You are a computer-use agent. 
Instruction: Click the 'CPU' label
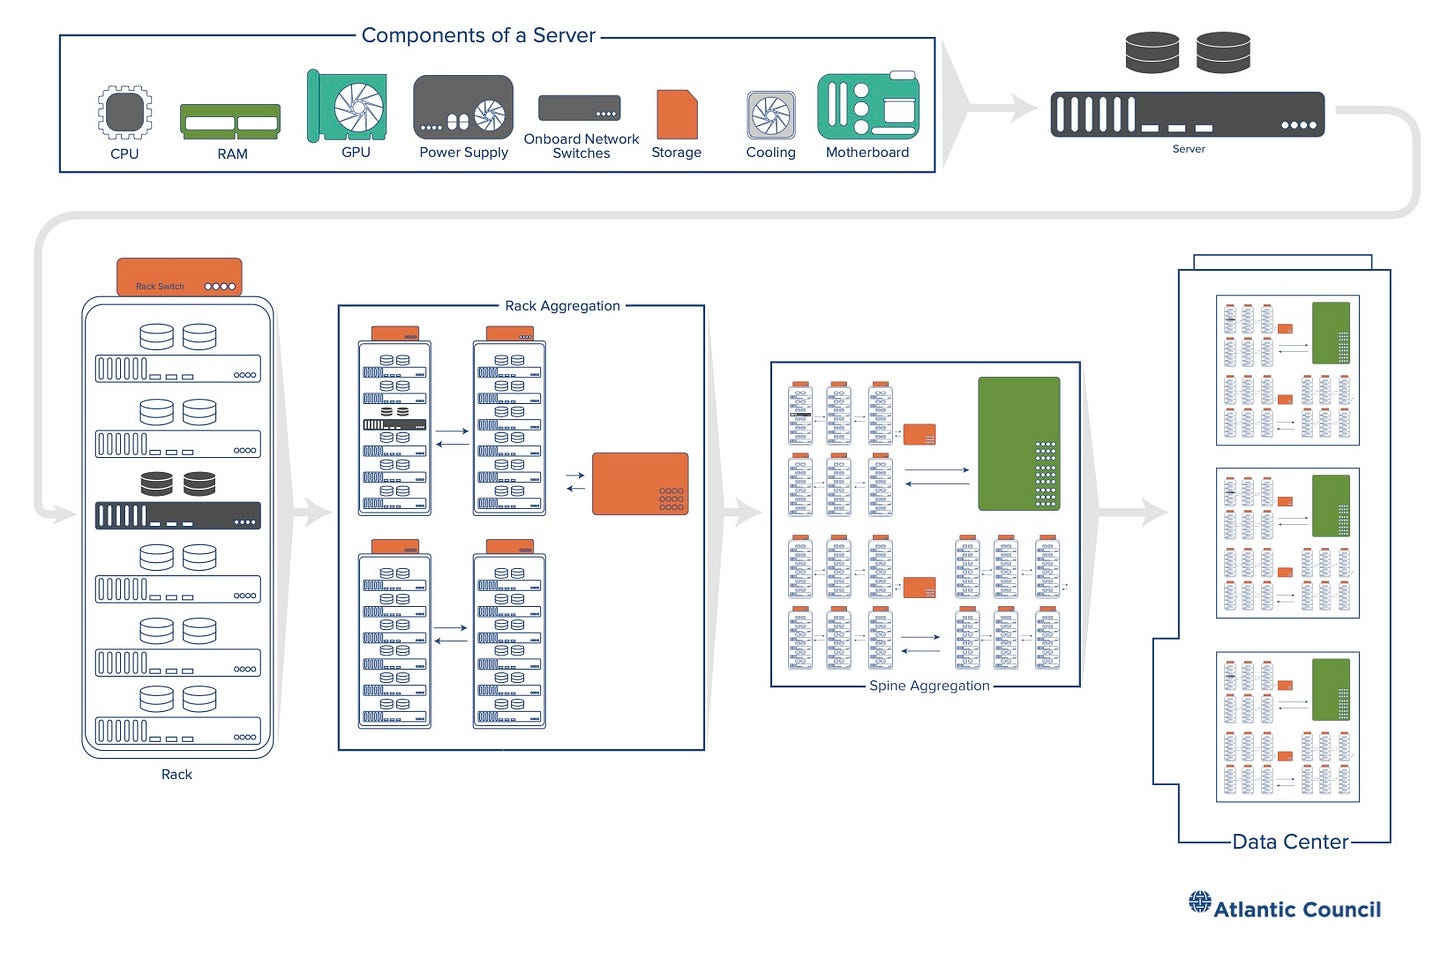[124, 154]
